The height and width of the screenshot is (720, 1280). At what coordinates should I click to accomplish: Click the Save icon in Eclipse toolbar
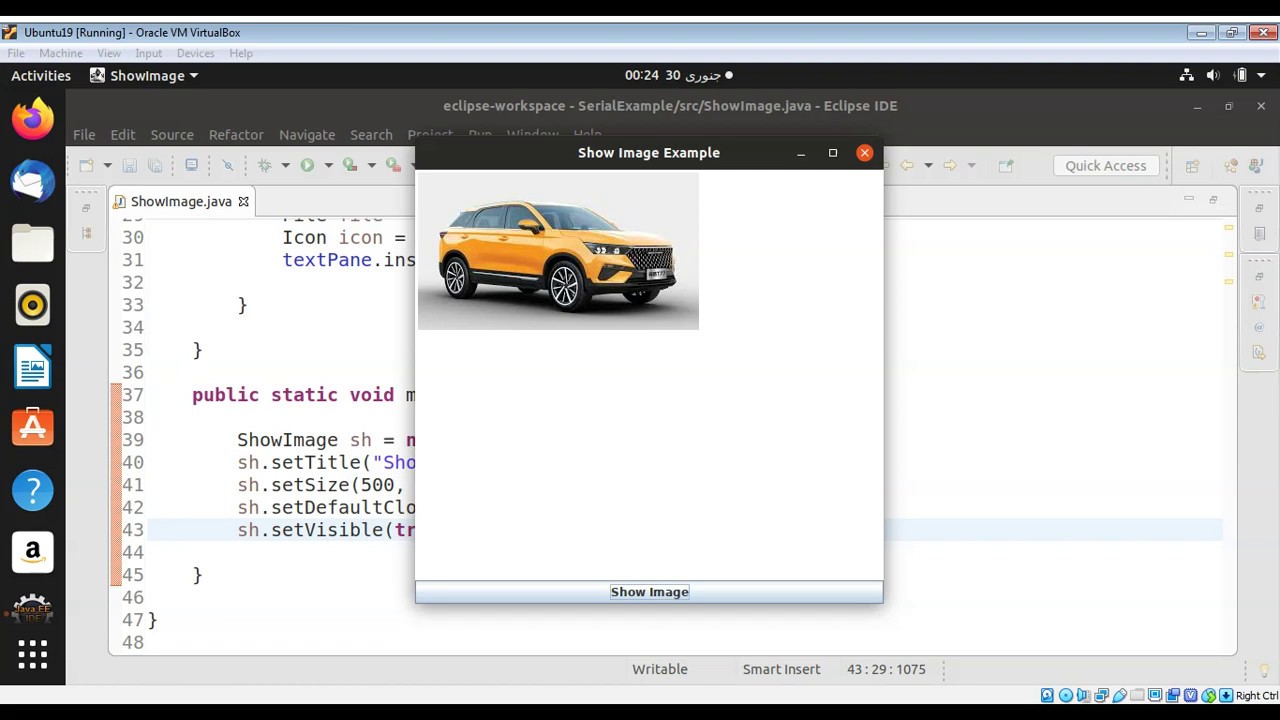click(129, 165)
